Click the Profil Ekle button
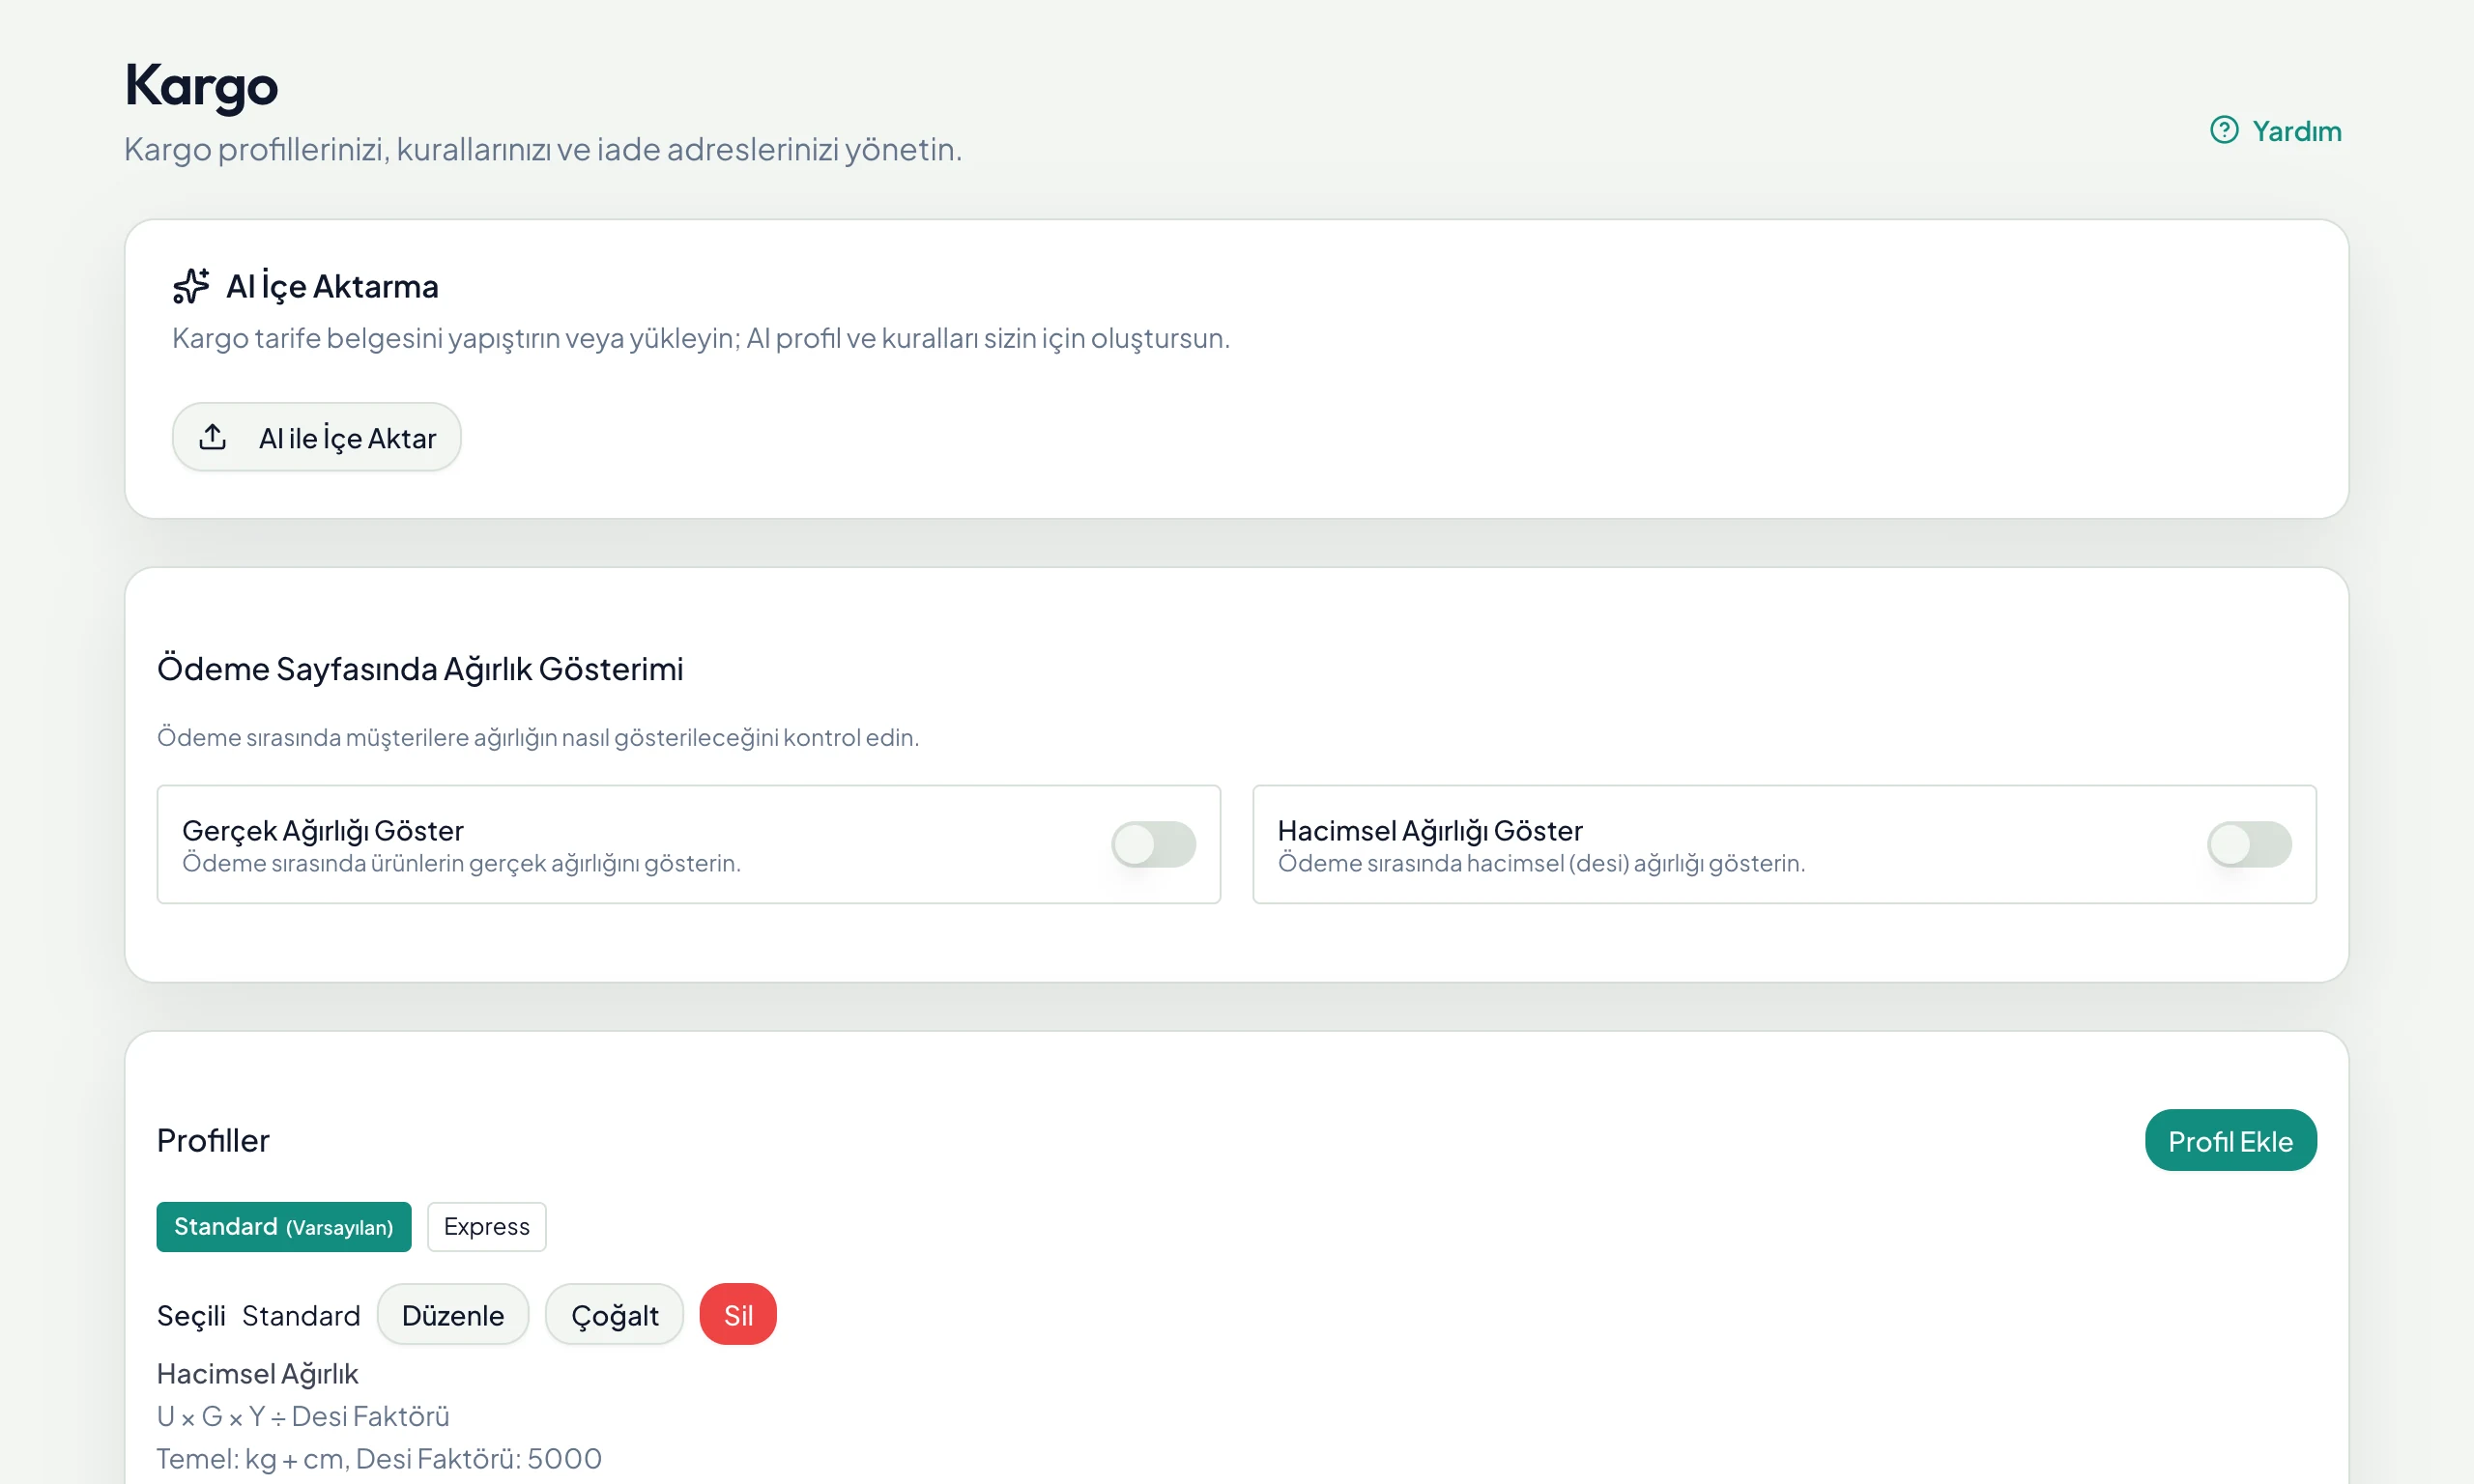Viewport: 2474px width, 1484px height. point(2230,1140)
